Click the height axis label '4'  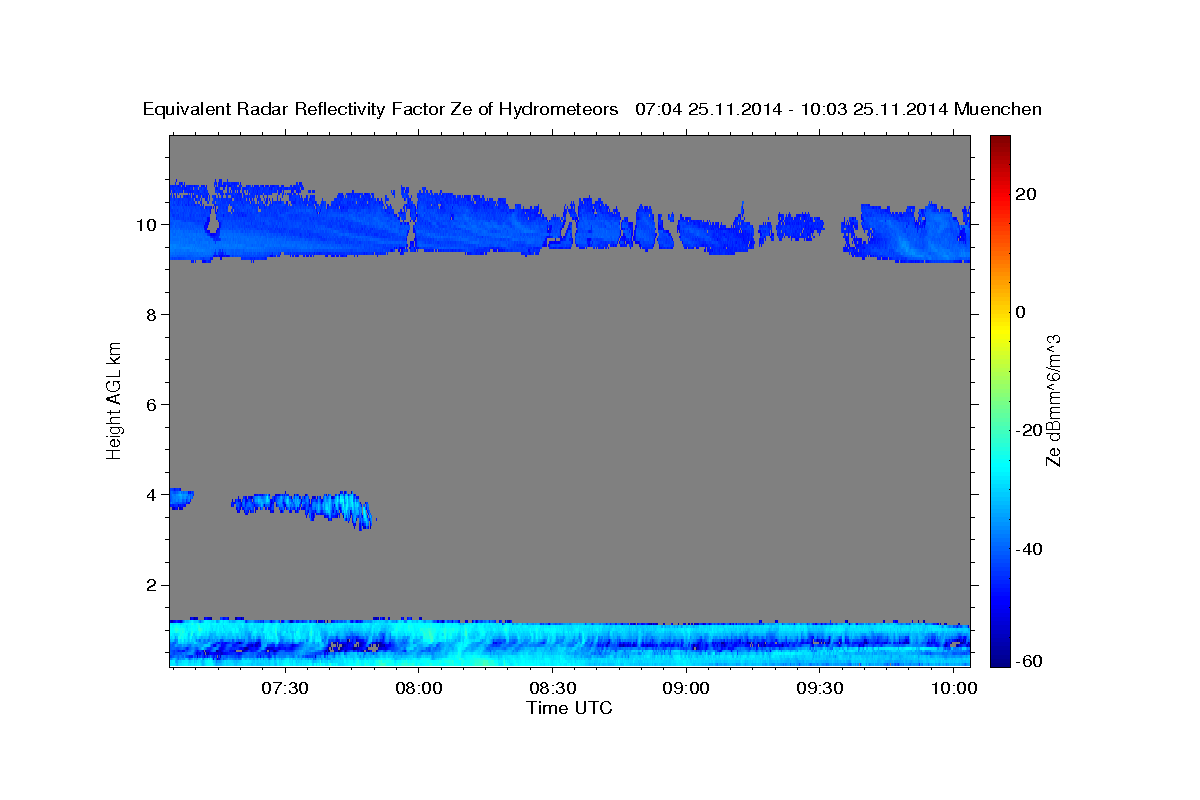(151, 494)
